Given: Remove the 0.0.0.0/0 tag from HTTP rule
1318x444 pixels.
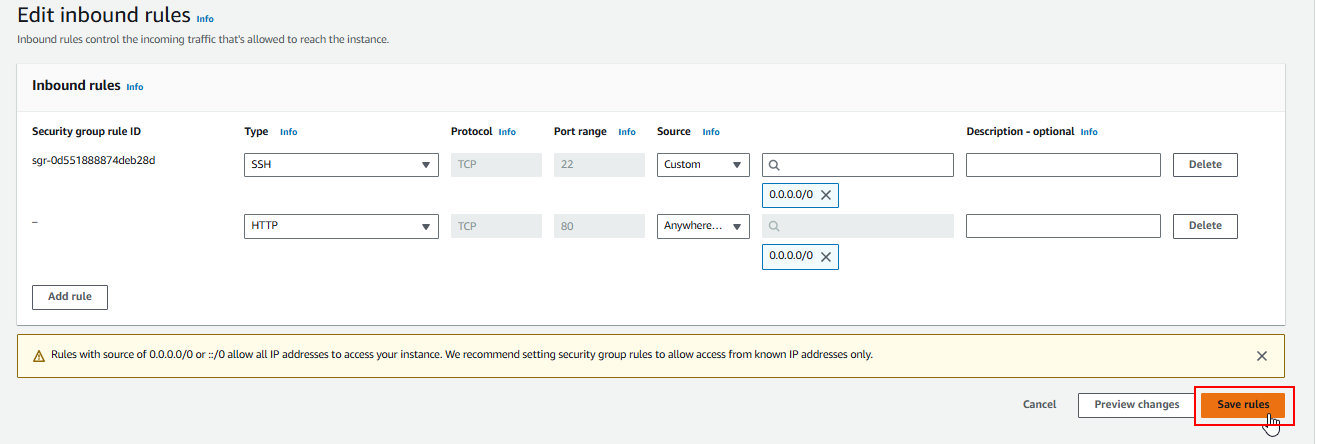Looking at the screenshot, I should click(826, 258).
